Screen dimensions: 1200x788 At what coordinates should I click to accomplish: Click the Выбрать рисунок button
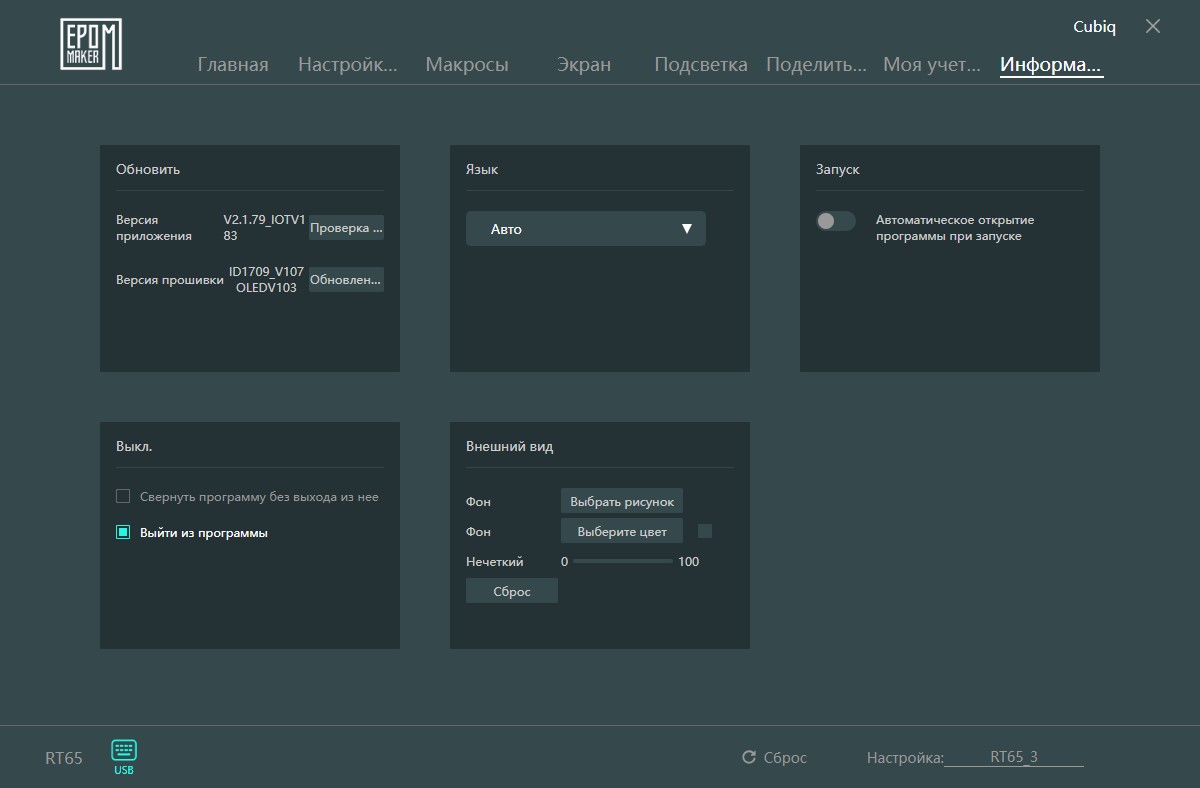(x=622, y=501)
